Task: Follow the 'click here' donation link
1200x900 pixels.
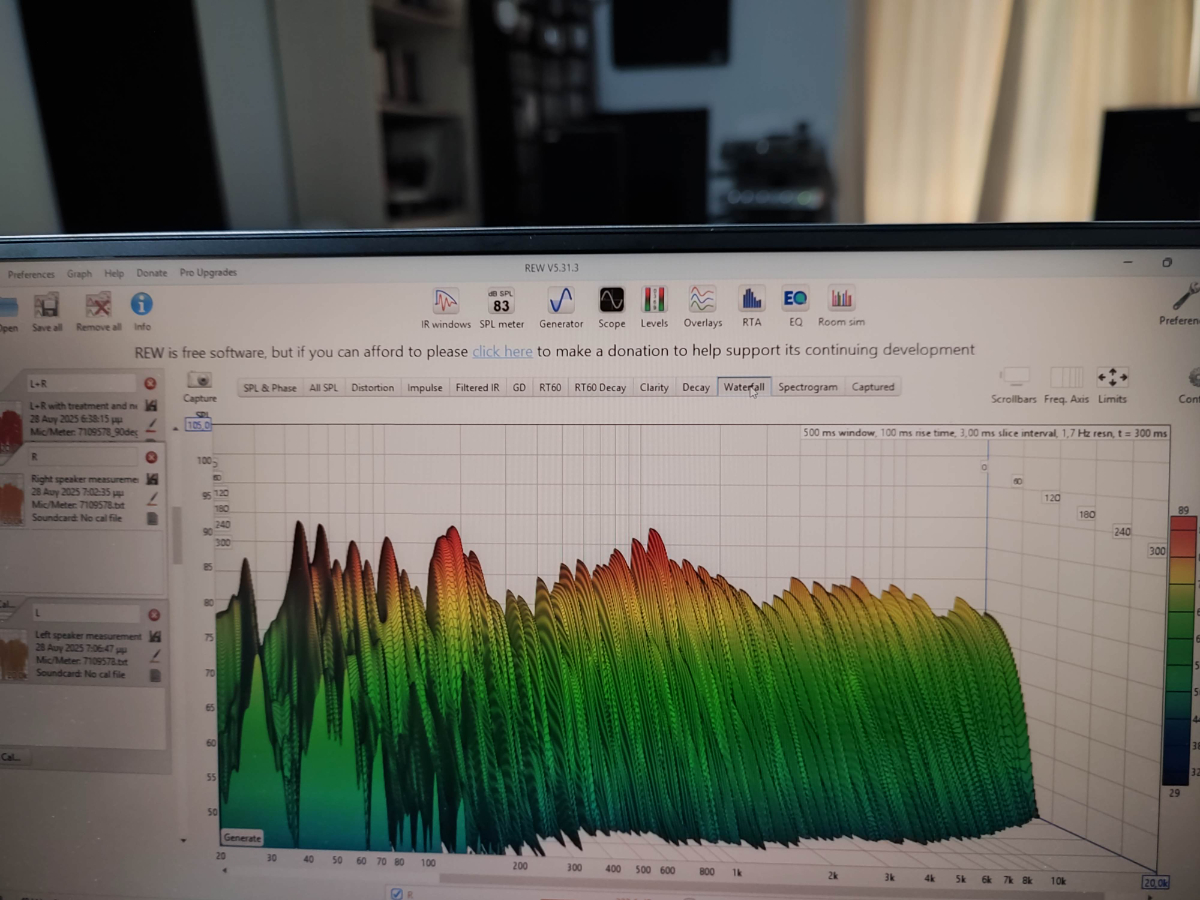Action: (x=502, y=351)
